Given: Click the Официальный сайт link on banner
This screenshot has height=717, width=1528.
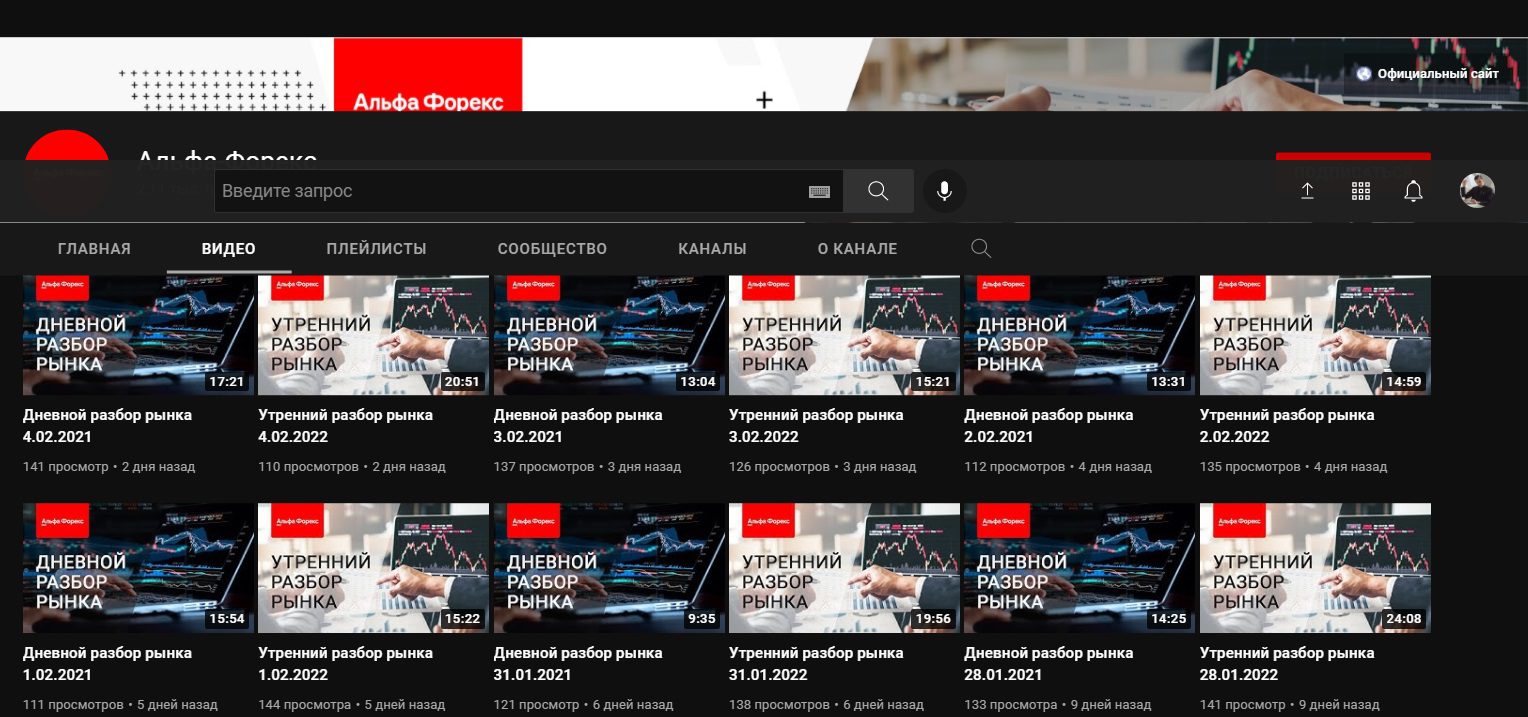Looking at the screenshot, I should (1428, 74).
